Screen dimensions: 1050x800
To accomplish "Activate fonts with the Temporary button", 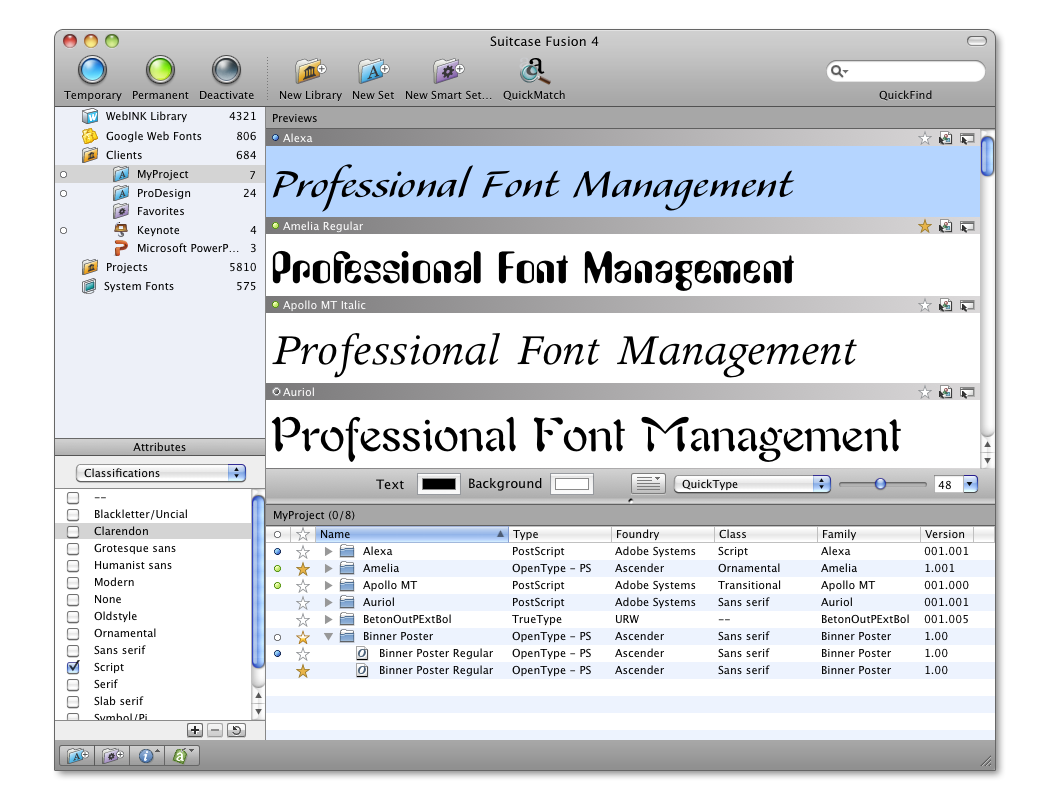I will (x=92, y=70).
